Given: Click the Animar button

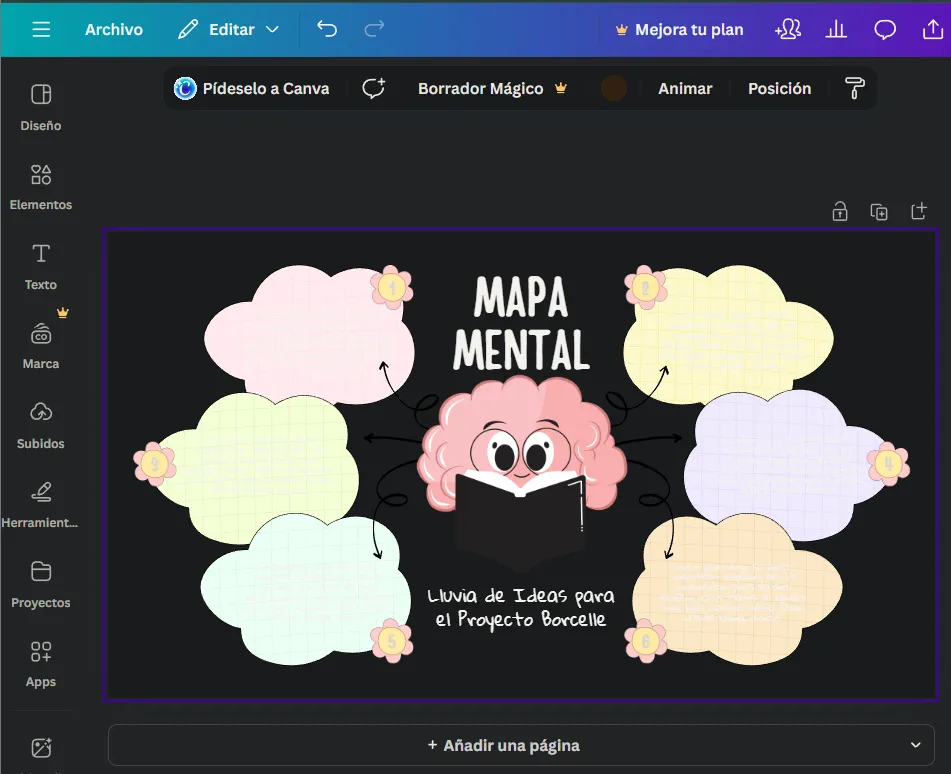Looking at the screenshot, I should [x=685, y=88].
